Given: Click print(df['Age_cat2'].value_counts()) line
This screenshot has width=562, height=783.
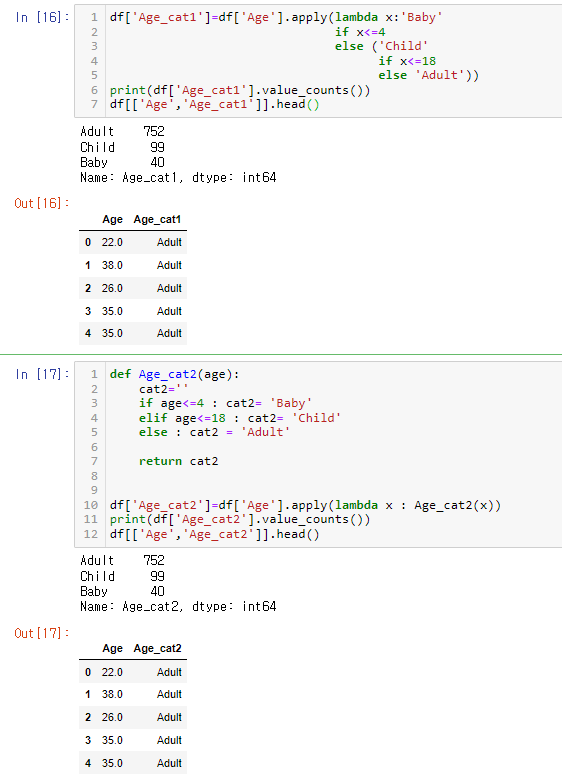Looking at the screenshot, I should (x=240, y=519).
